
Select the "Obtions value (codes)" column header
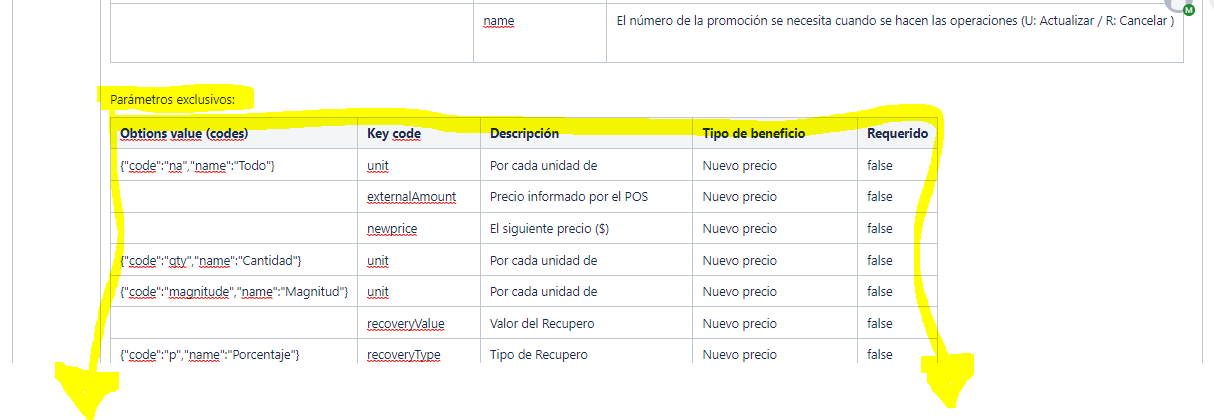tap(184, 133)
